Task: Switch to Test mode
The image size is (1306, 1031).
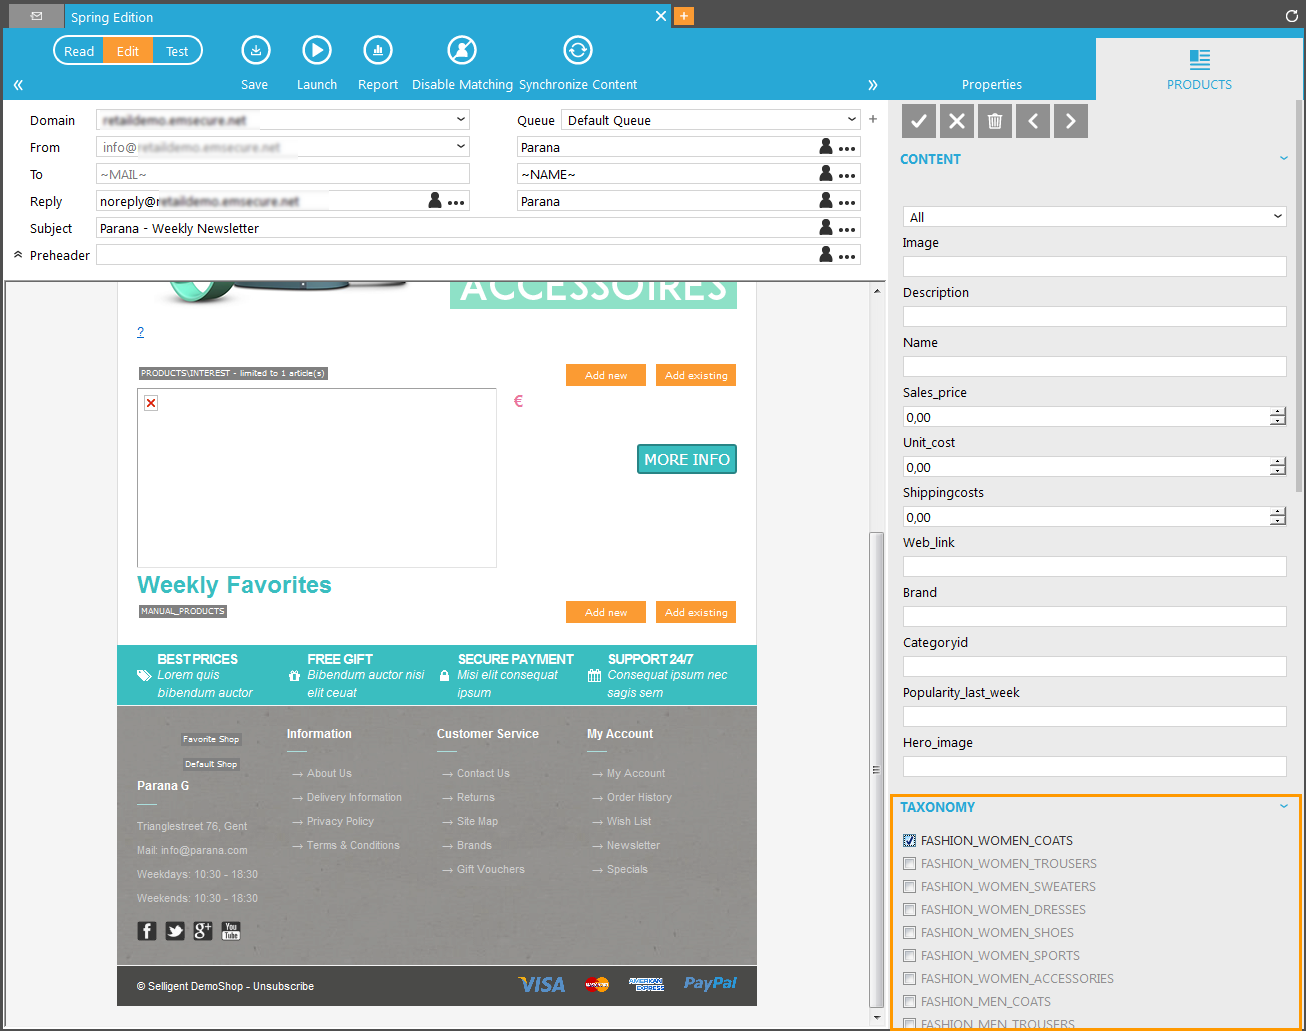Action: 177,51
